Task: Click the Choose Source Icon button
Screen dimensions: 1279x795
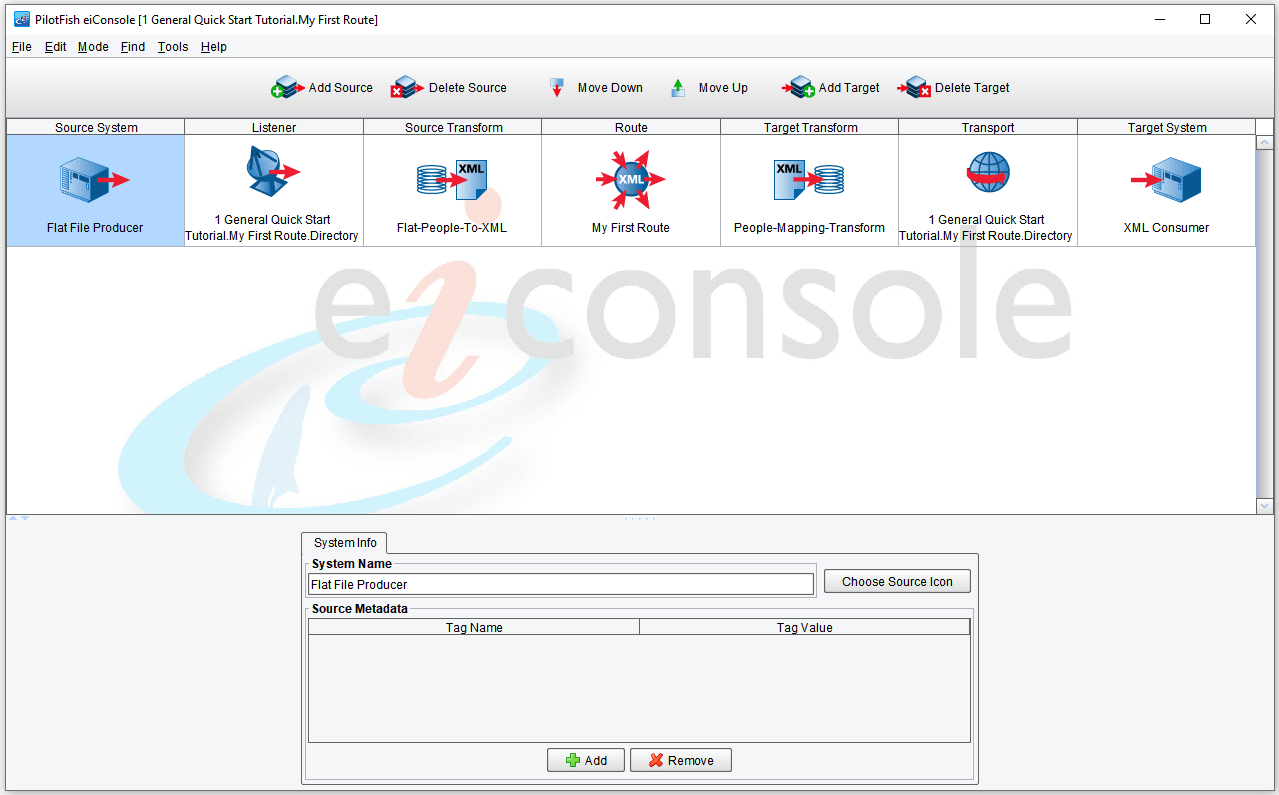Action: (x=897, y=582)
